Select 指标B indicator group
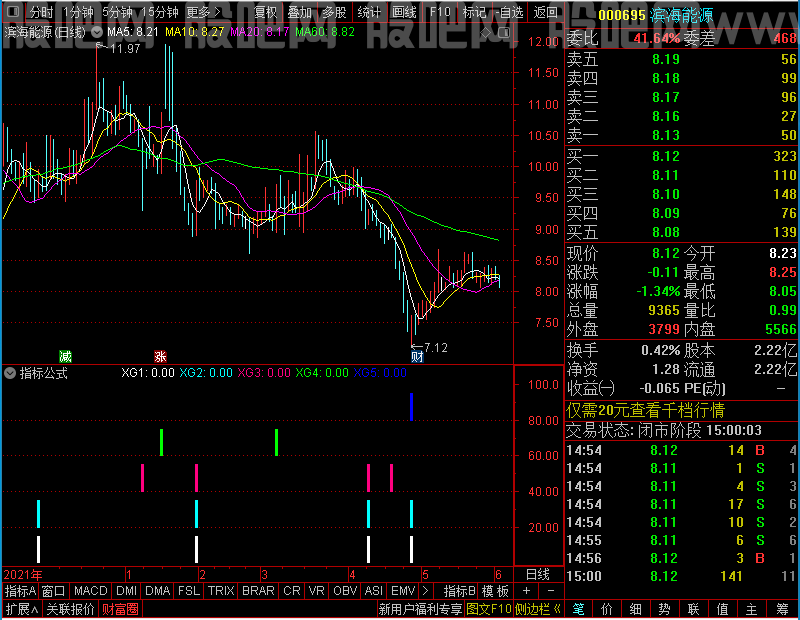This screenshot has height=620, width=800. [460, 591]
